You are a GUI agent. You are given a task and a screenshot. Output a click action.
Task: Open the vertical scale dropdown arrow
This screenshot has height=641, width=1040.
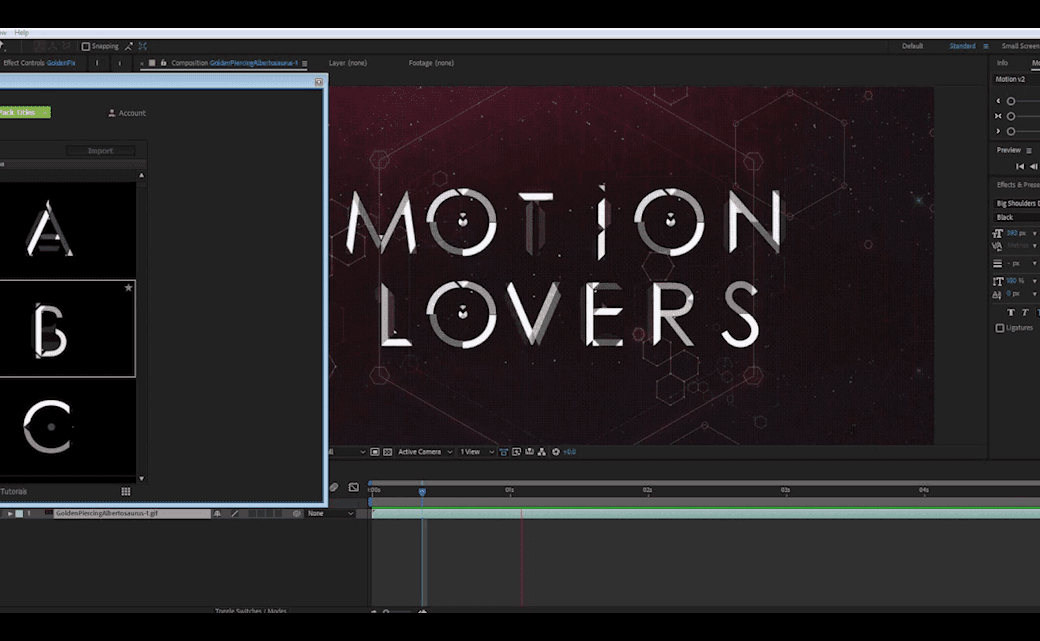[x=1035, y=281]
